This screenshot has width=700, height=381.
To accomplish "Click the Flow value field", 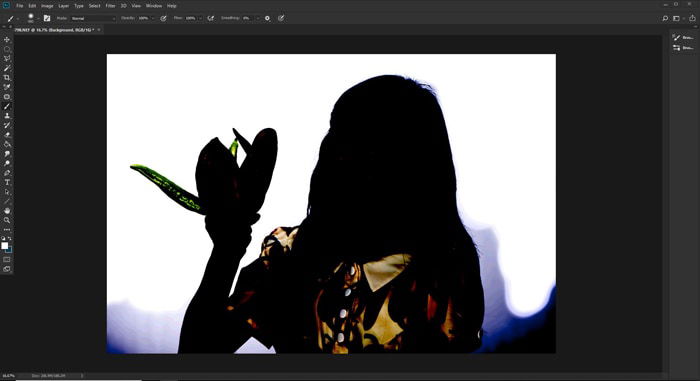I will [191, 18].
